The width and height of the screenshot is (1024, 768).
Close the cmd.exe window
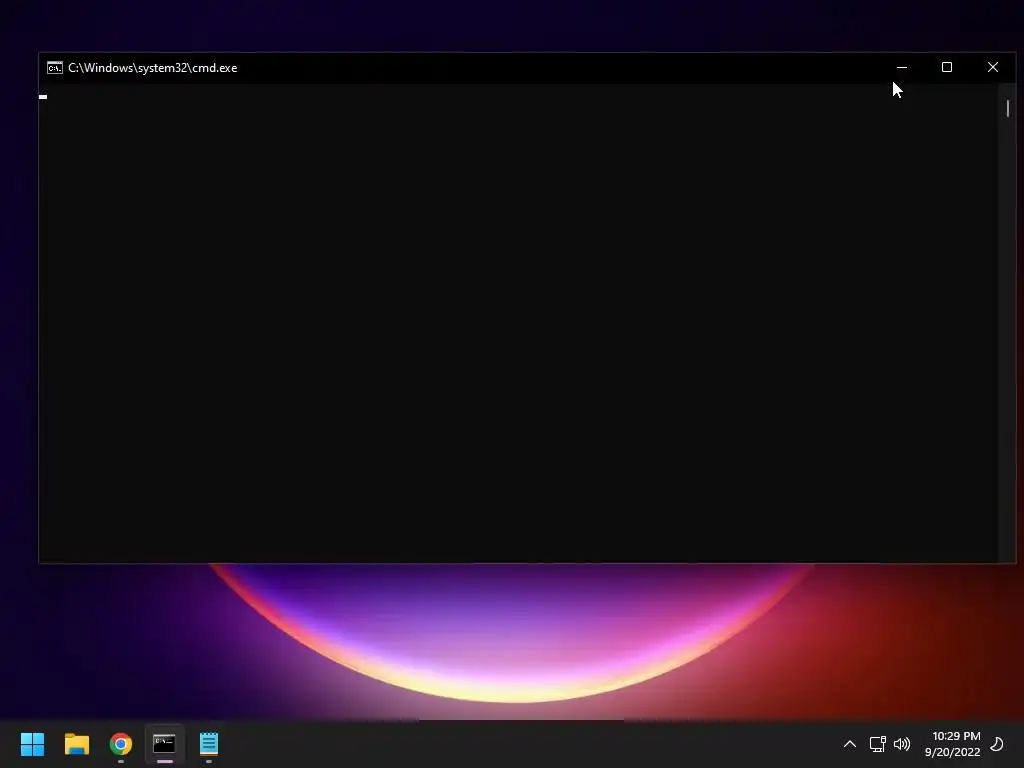click(x=993, y=67)
